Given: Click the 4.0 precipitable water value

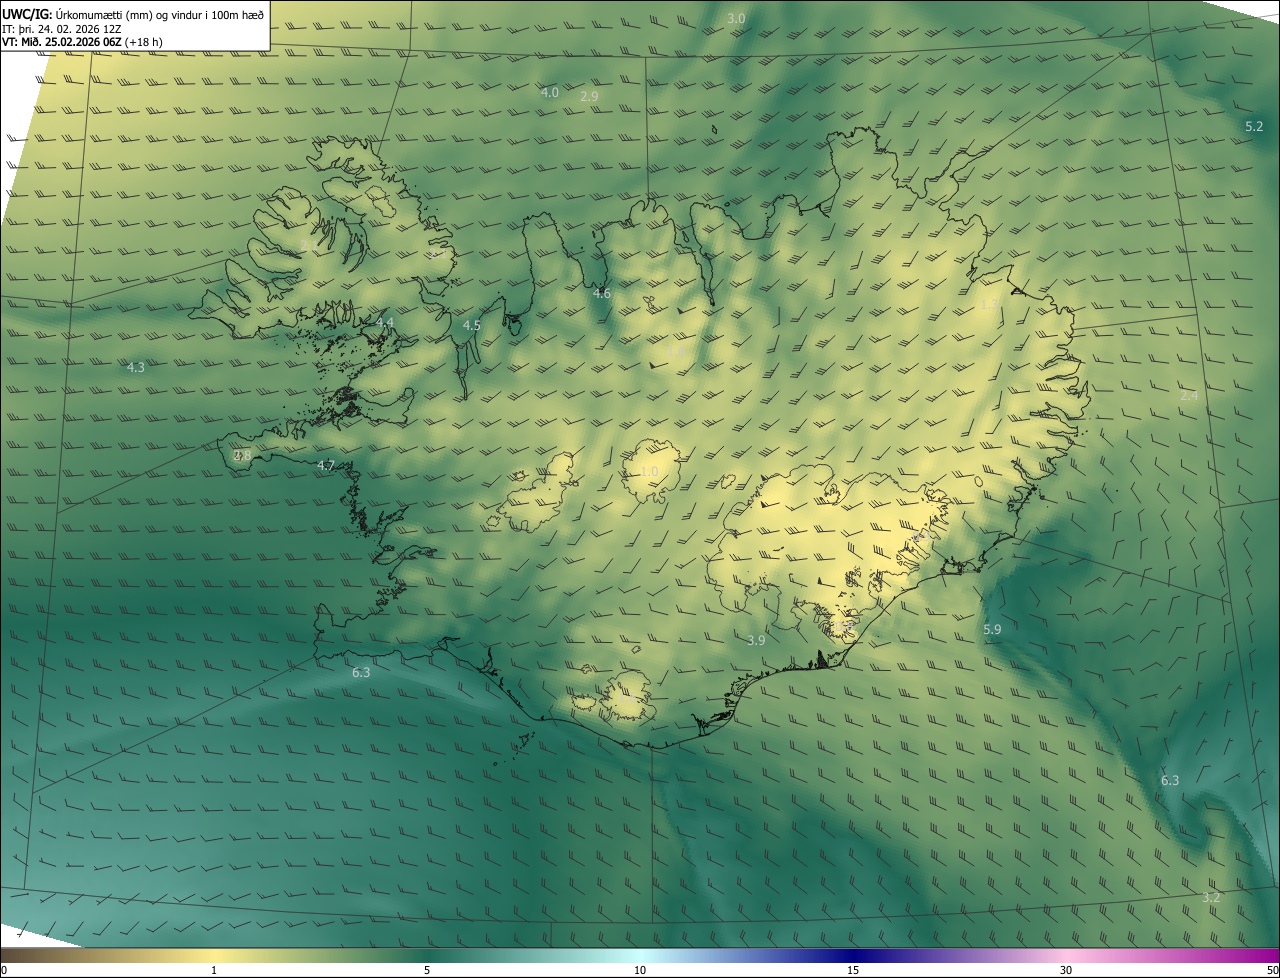Looking at the screenshot, I should coord(550,92).
